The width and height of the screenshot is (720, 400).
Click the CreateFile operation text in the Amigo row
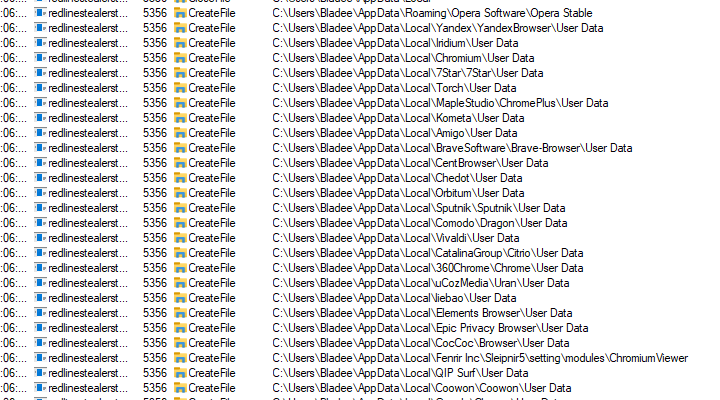212,133
